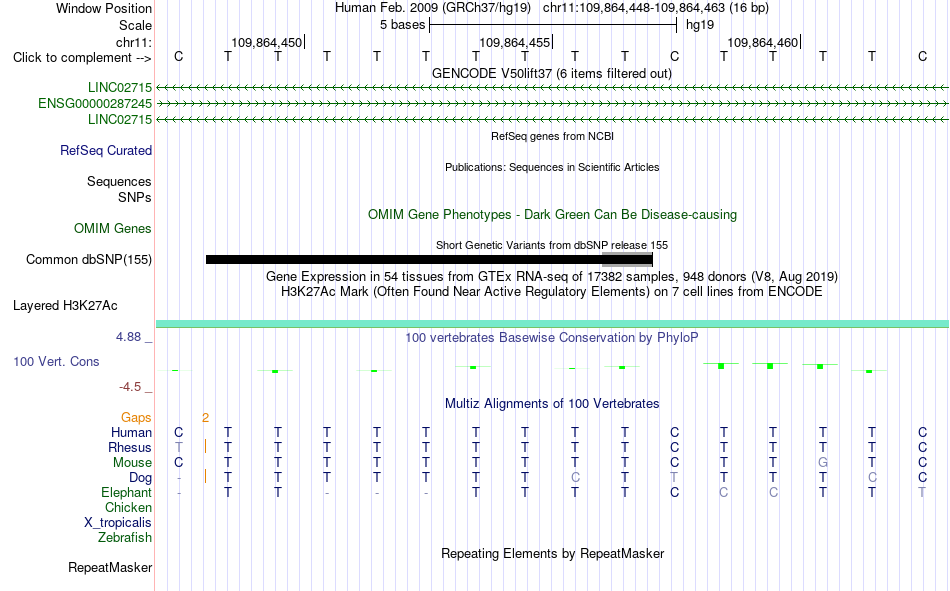
Task: Open 'GENCODE V50lift37 (6 items filtered out)' title
Action: 552,73
